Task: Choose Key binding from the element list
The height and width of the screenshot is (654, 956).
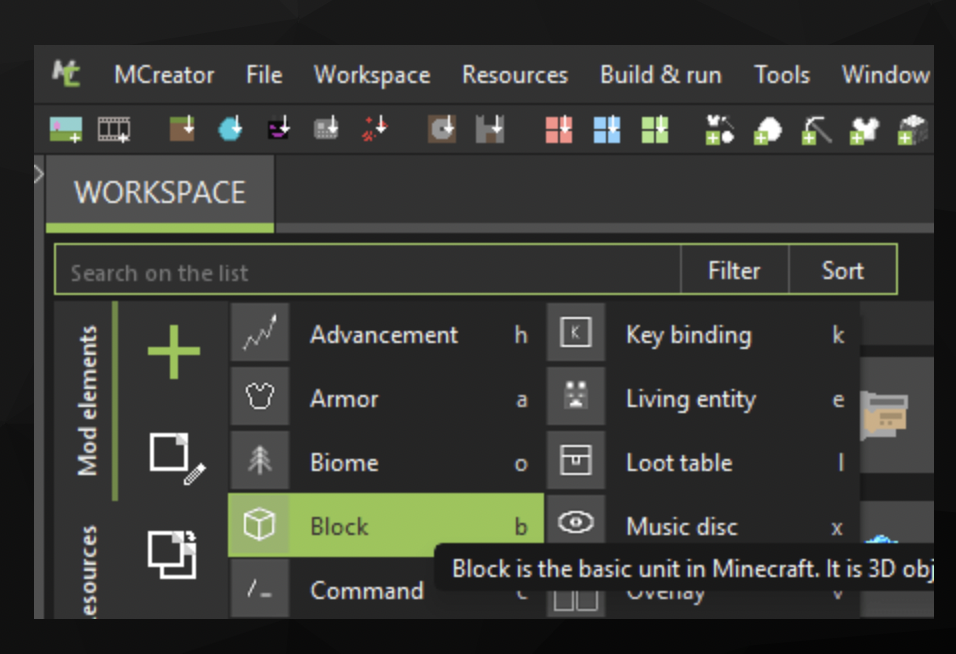Action: (x=703, y=334)
